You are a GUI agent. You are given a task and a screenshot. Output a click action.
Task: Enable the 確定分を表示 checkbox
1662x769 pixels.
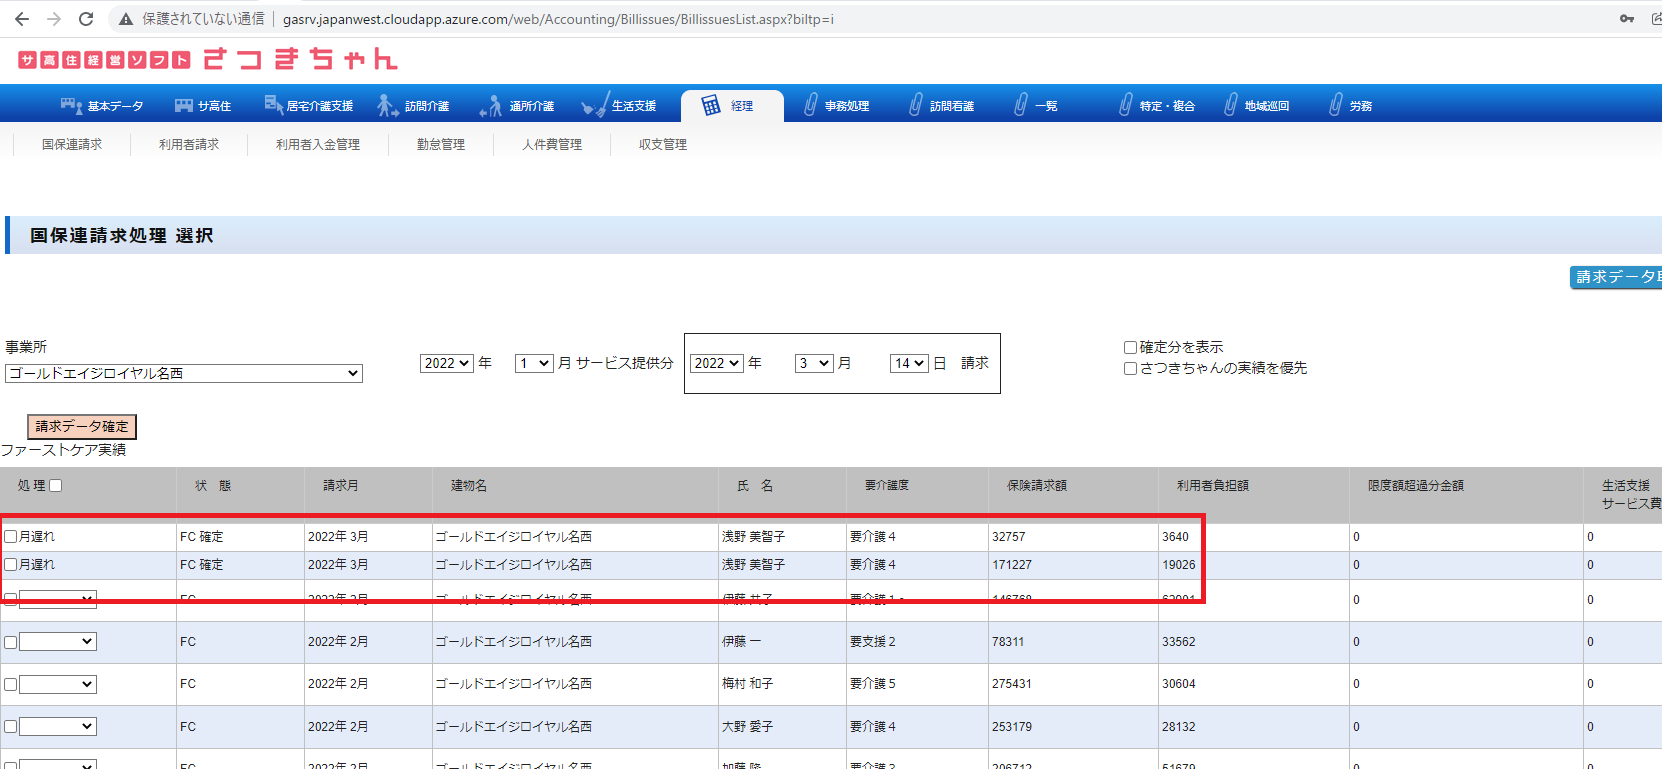(x=1130, y=348)
